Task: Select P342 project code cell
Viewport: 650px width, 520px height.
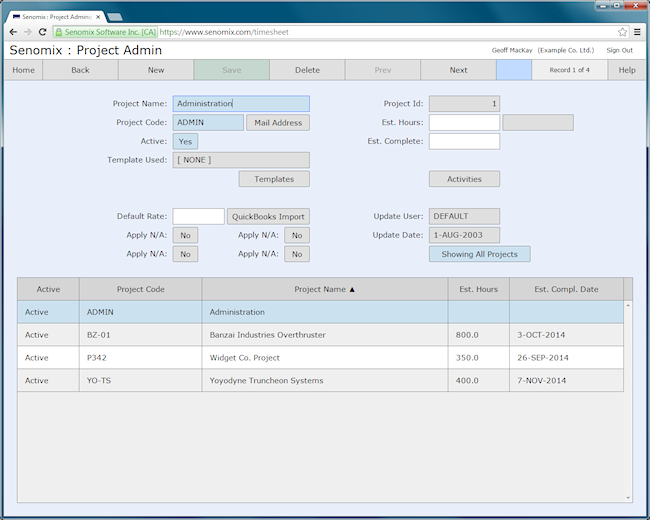Action: click(x=141, y=357)
